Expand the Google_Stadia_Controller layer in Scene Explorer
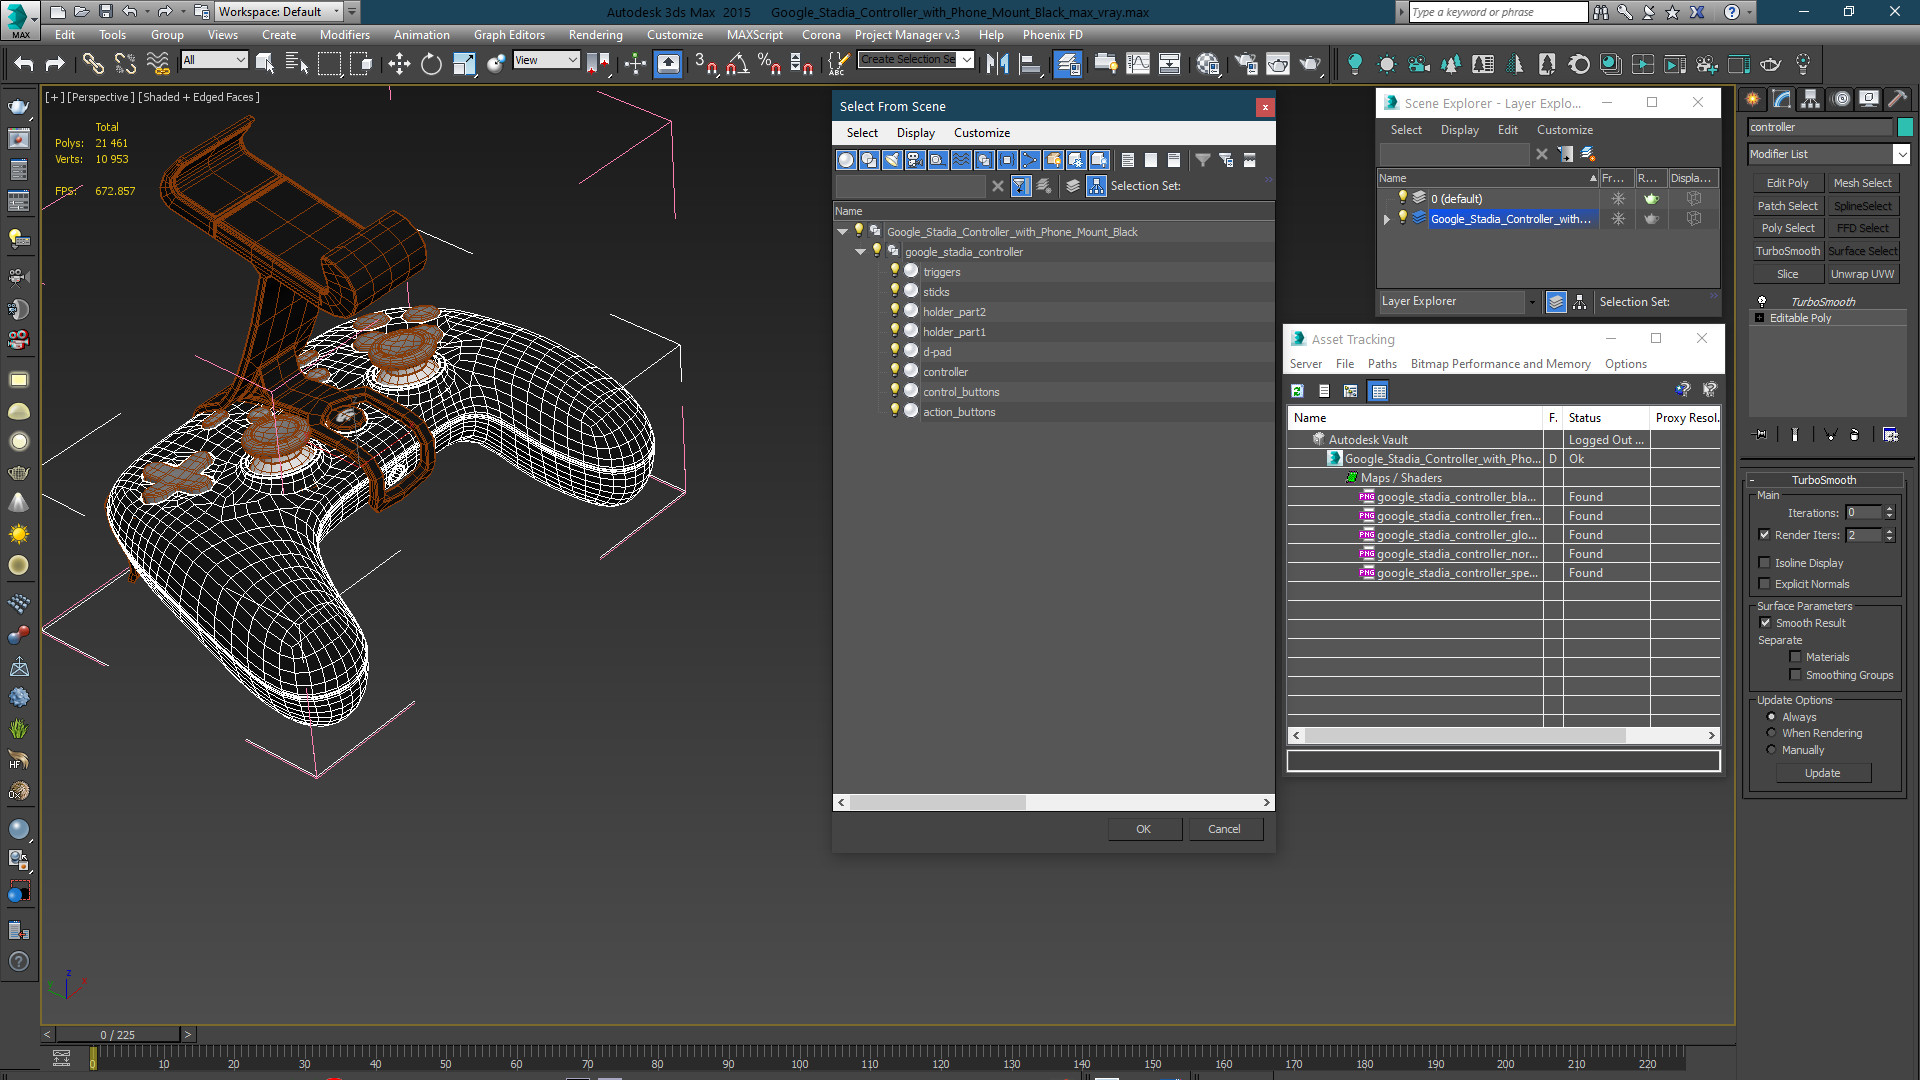 [x=1387, y=219]
